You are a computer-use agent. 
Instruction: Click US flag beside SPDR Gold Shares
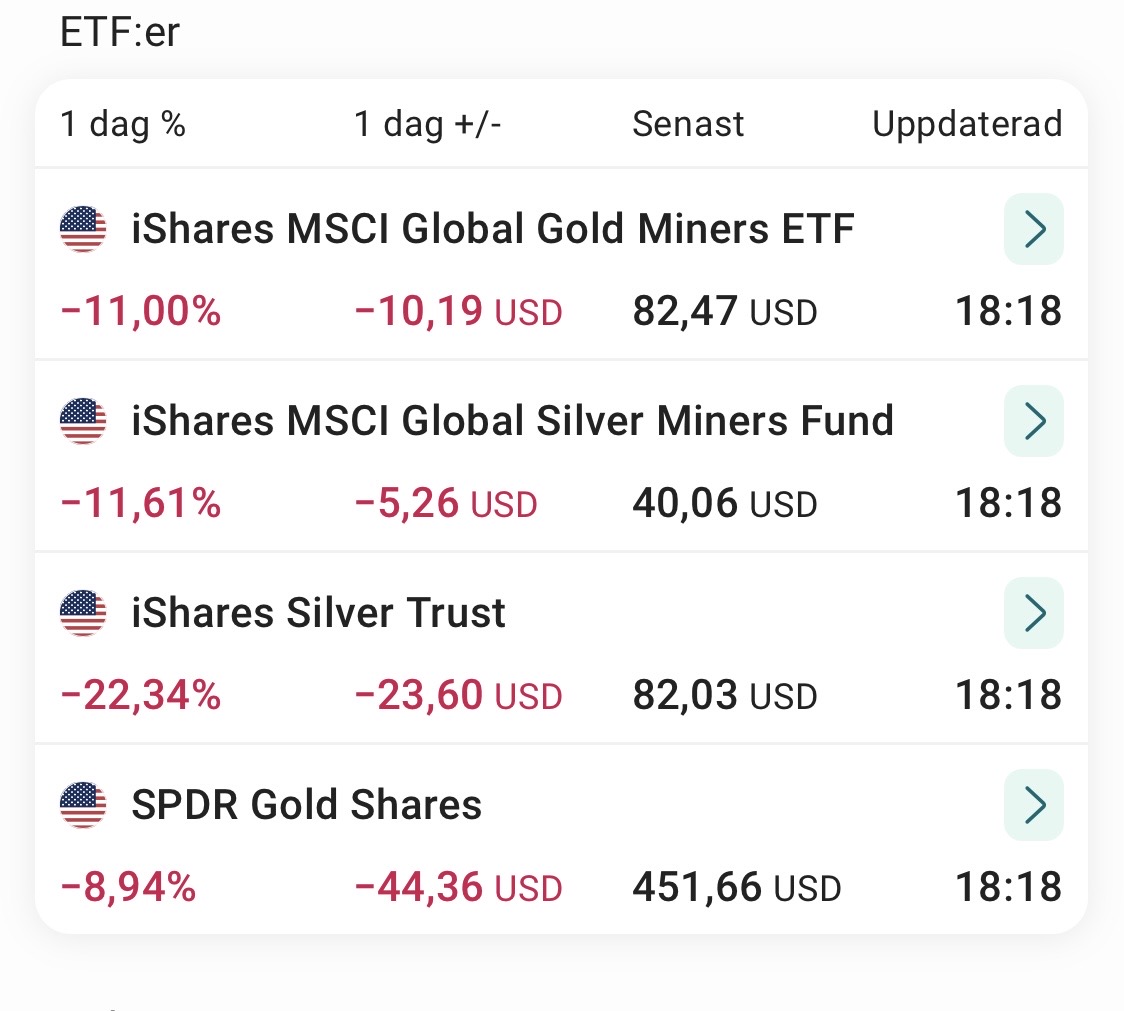83,805
